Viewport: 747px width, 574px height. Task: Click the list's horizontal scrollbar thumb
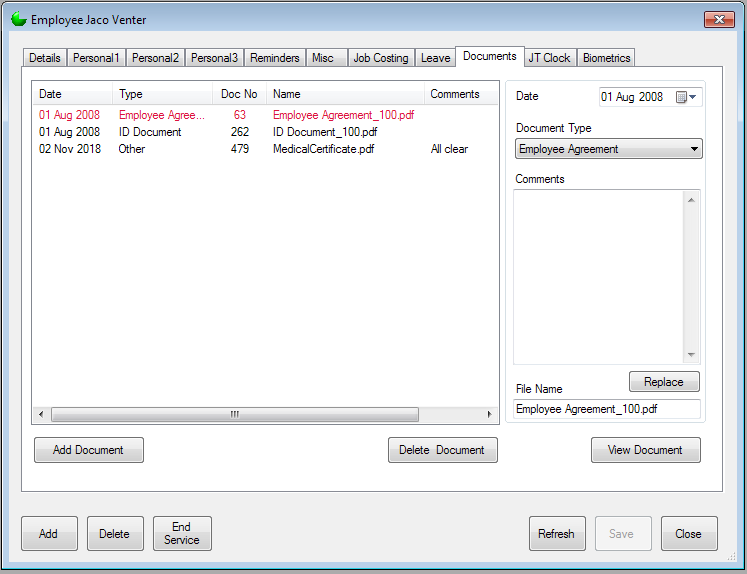[x=235, y=414]
